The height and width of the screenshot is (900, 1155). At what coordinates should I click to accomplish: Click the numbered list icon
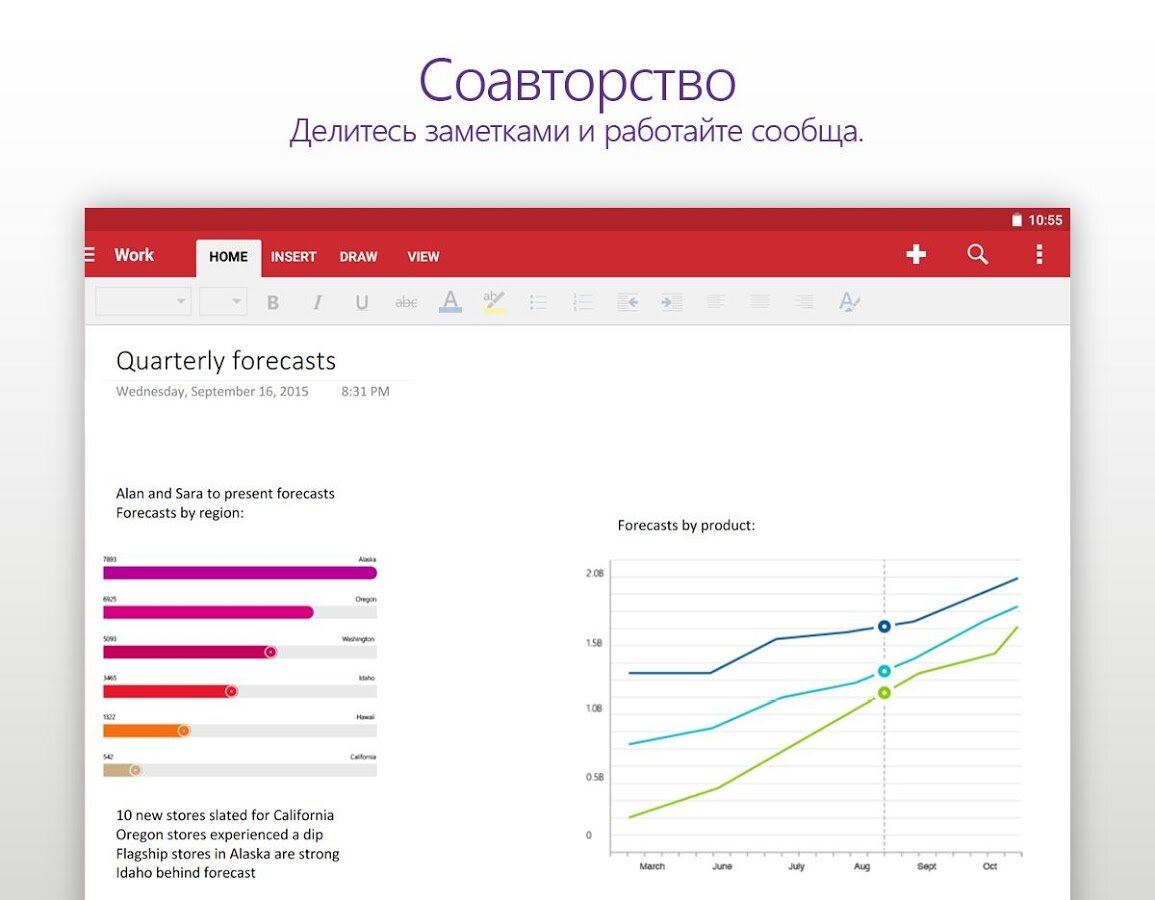coord(582,301)
